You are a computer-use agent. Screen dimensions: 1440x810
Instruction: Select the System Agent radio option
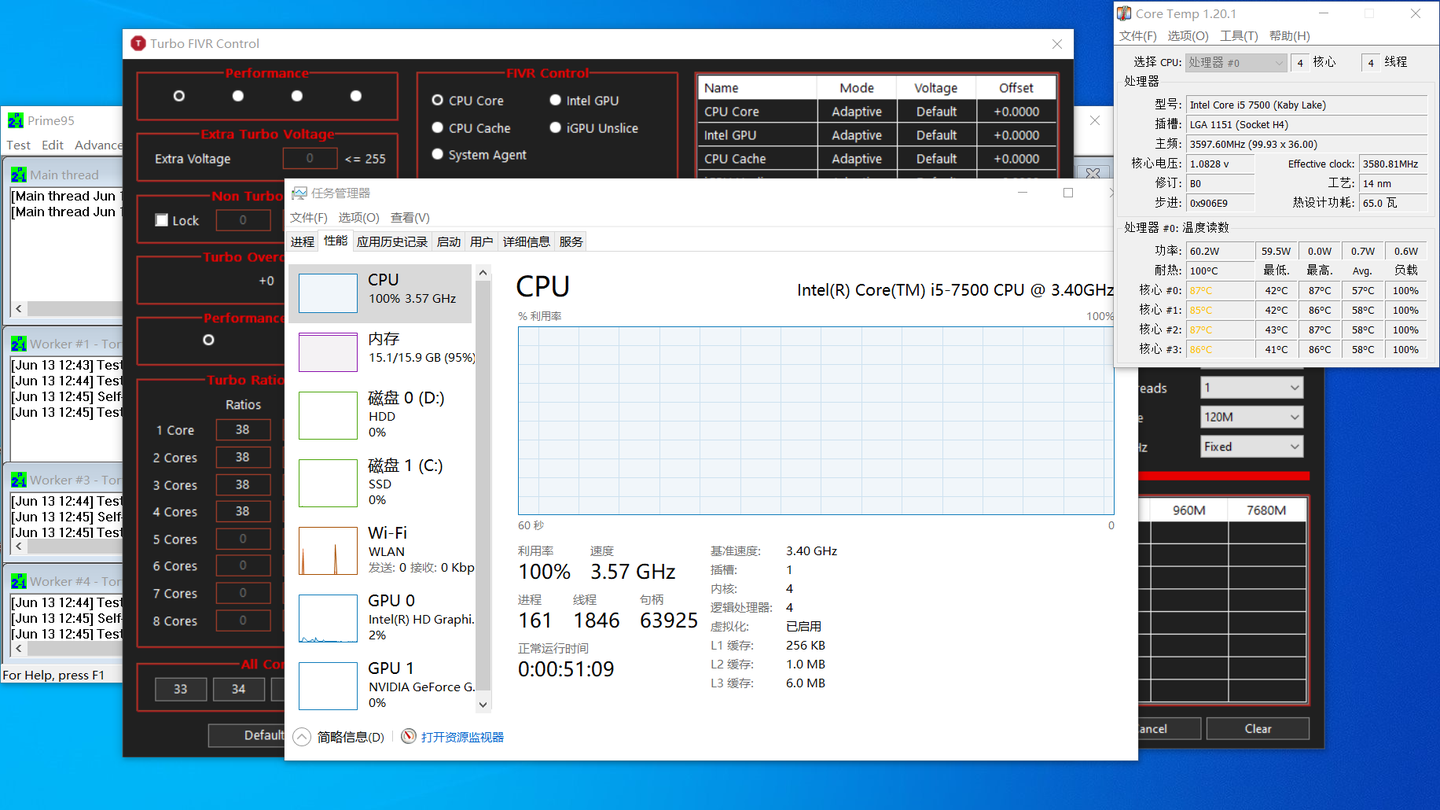coord(437,155)
